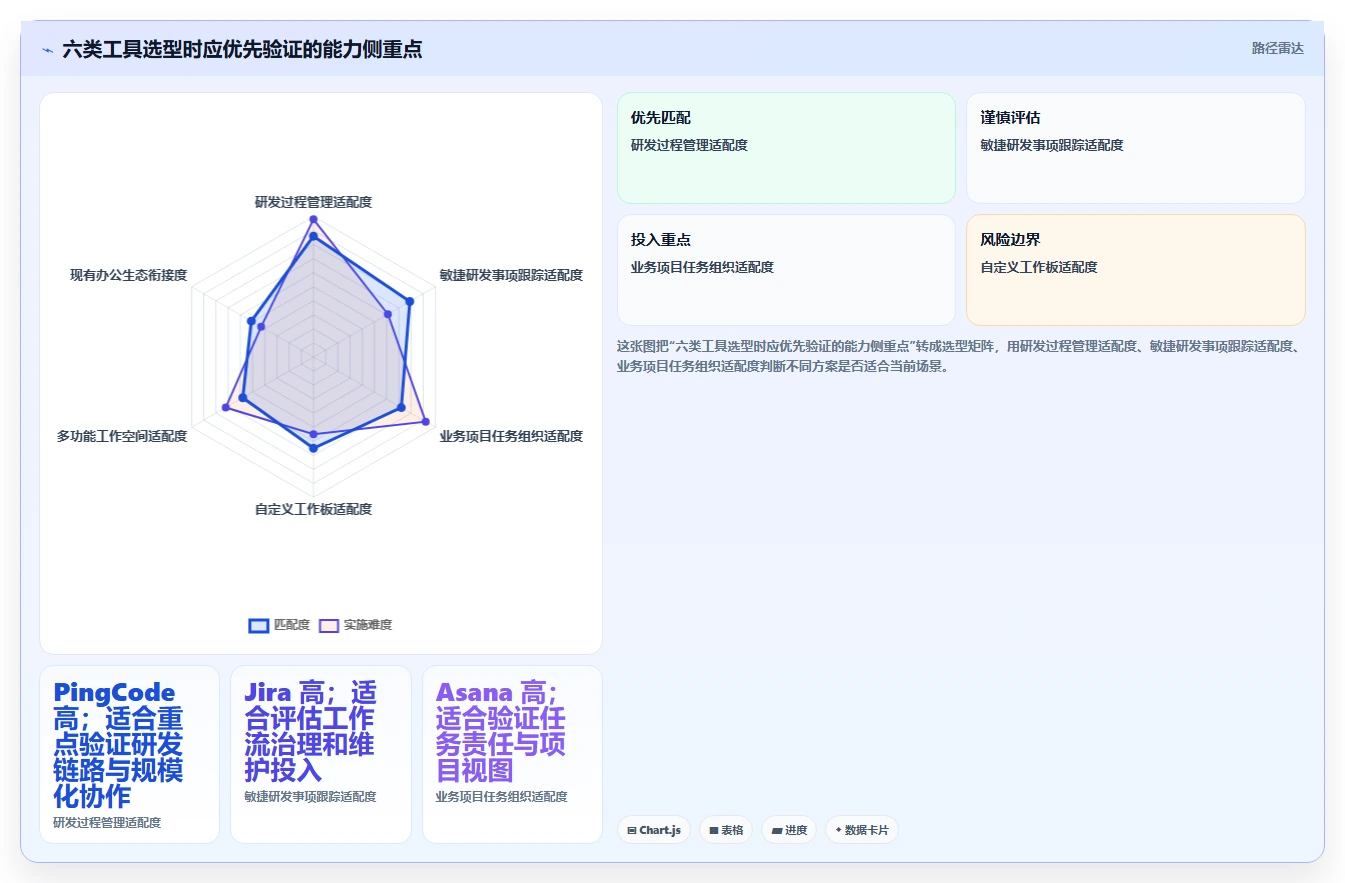The image size is (1345, 883).
Task: Click 业务项目任务组织适配度 under Asana card
Action: [x=501, y=797]
